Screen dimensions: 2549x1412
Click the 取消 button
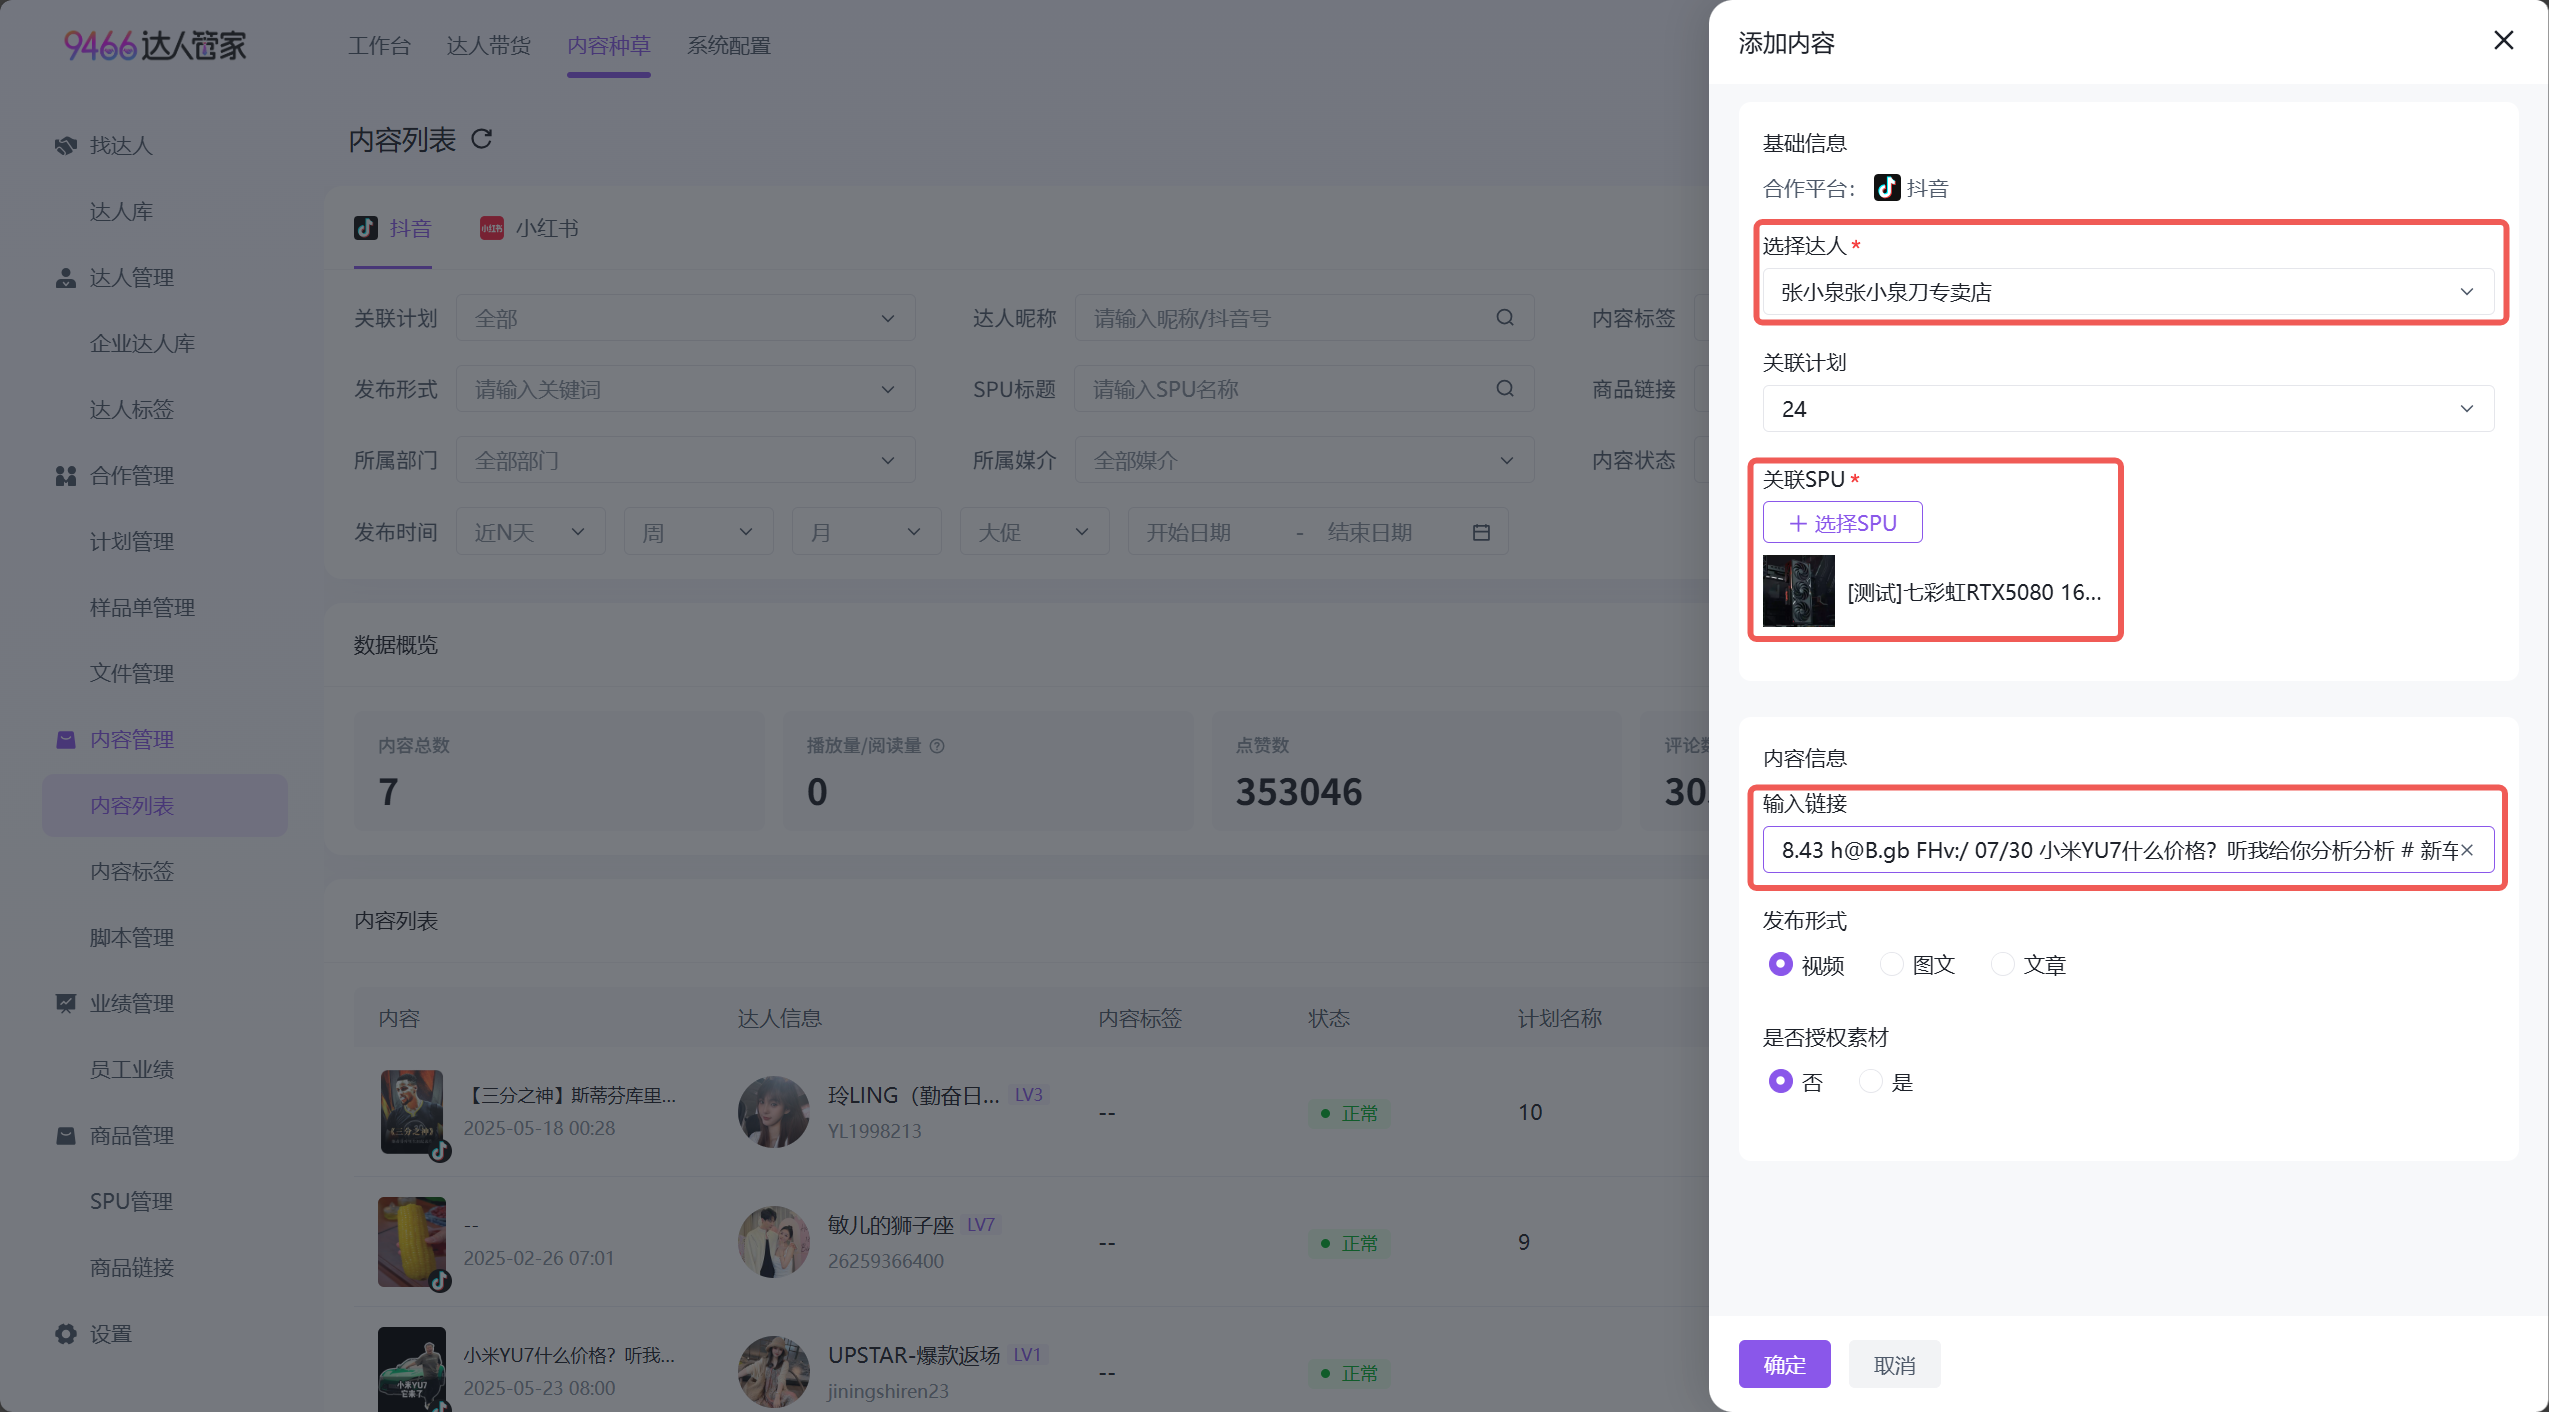tap(1894, 1364)
